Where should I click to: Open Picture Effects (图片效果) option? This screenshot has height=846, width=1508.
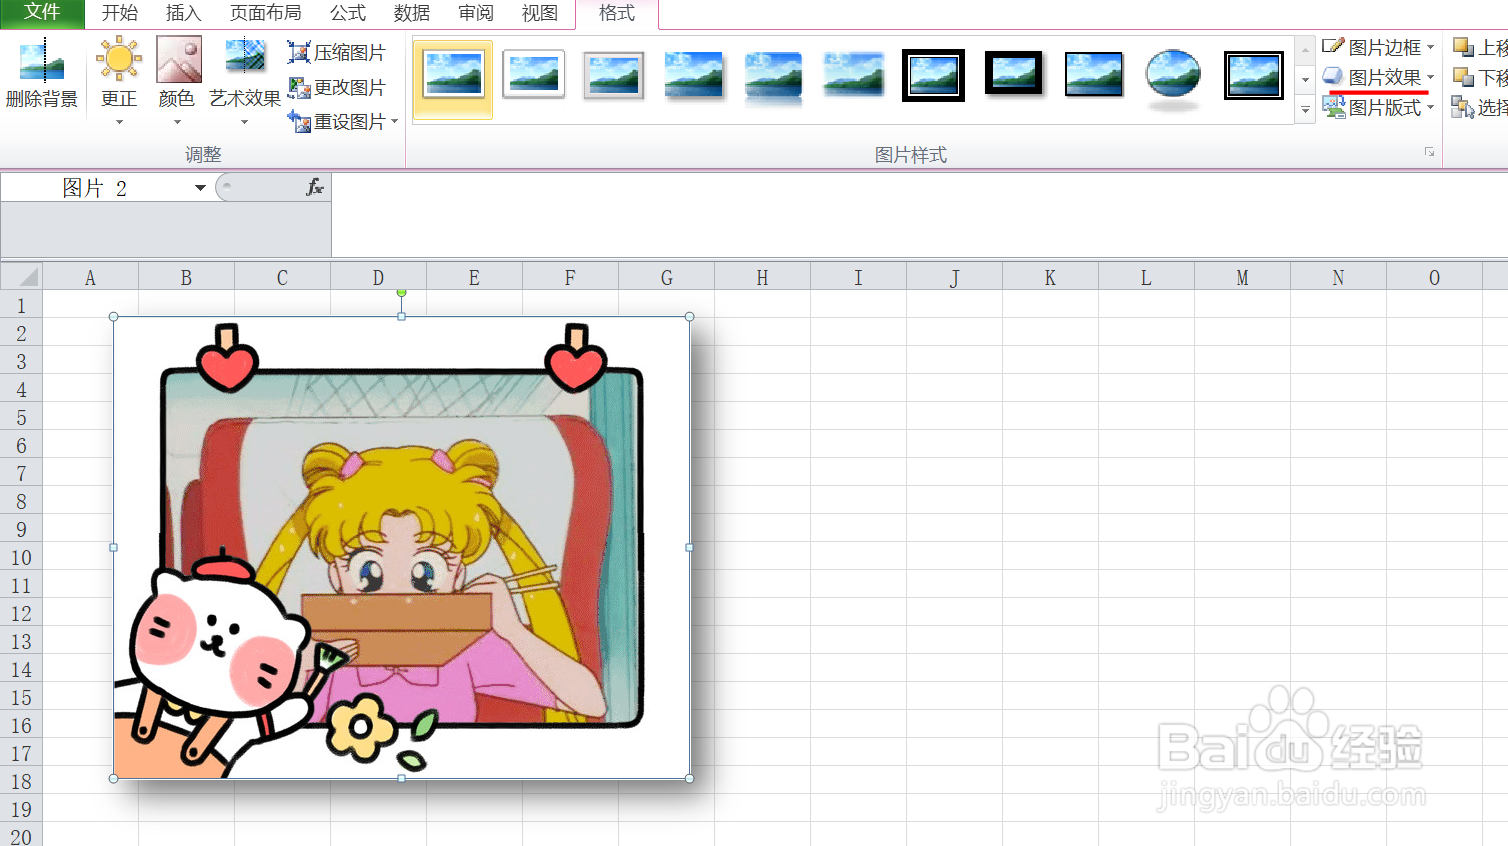coord(1372,77)
